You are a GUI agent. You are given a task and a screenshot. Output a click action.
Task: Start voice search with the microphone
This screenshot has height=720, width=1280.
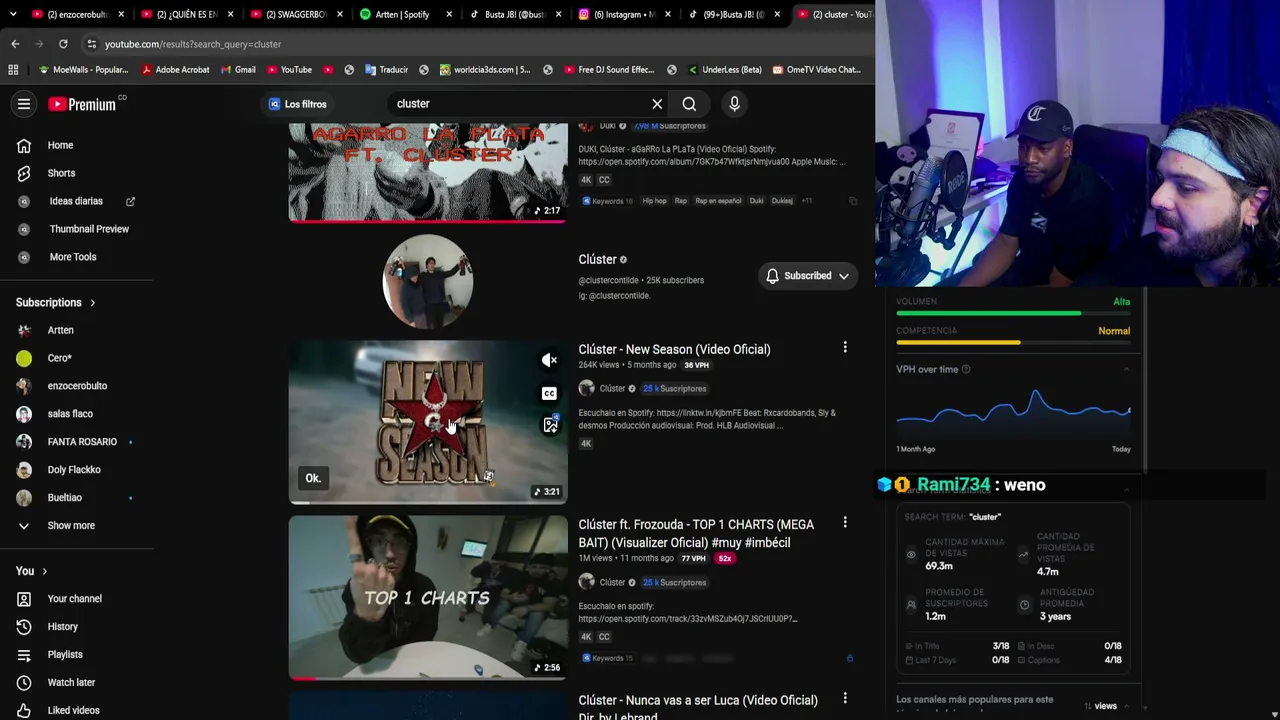point(734,104)
